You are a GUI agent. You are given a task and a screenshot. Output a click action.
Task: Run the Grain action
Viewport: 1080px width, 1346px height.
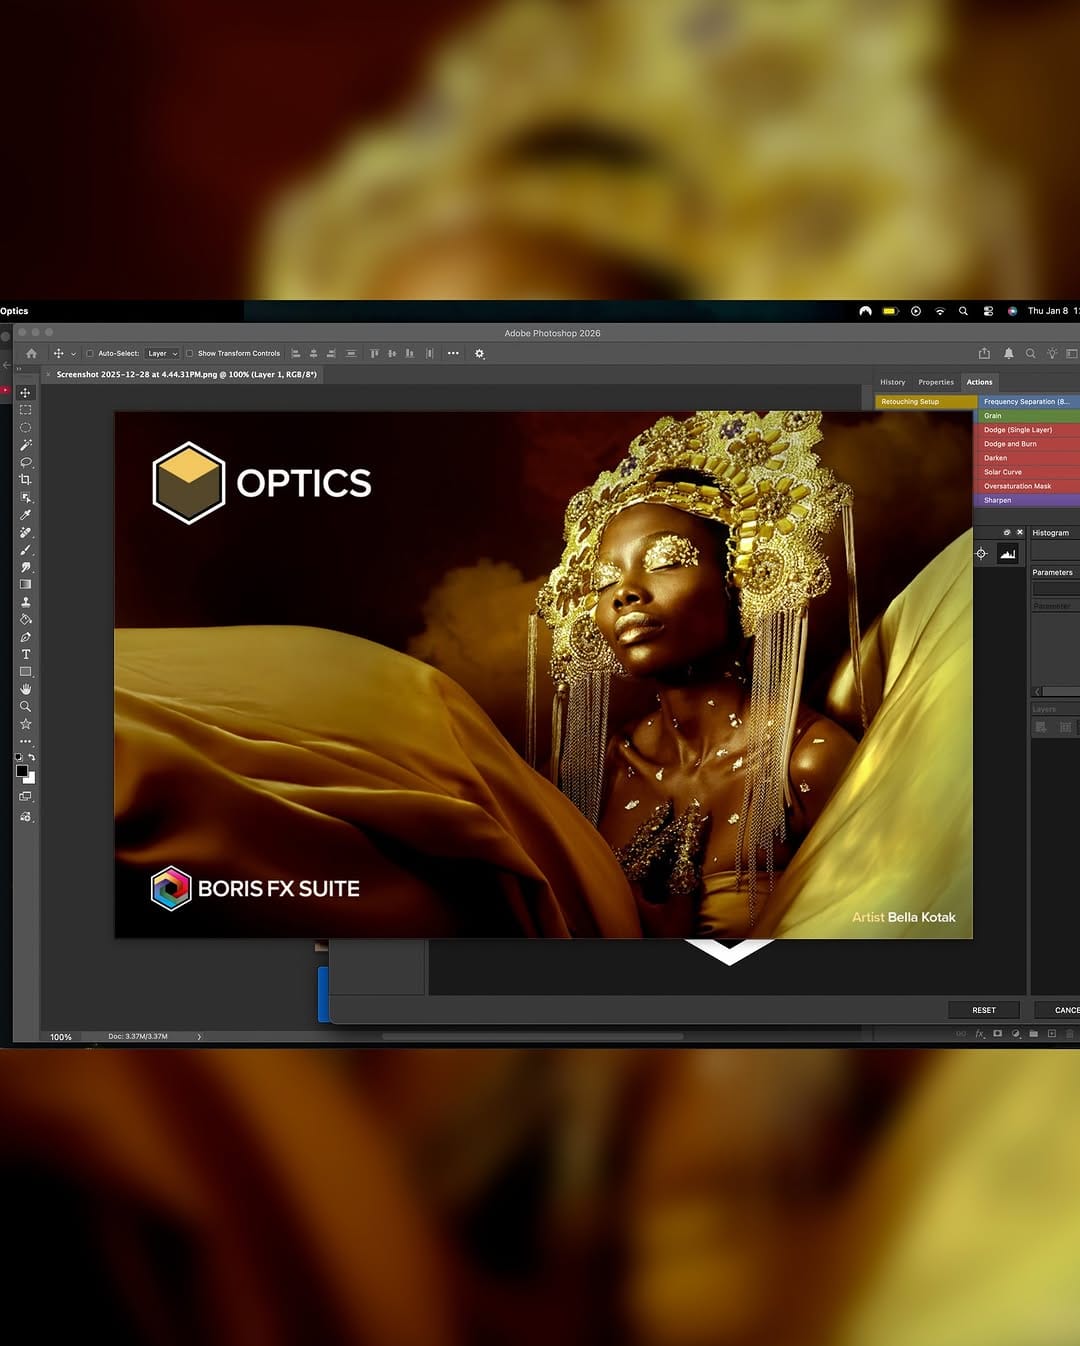[1030, 416]
